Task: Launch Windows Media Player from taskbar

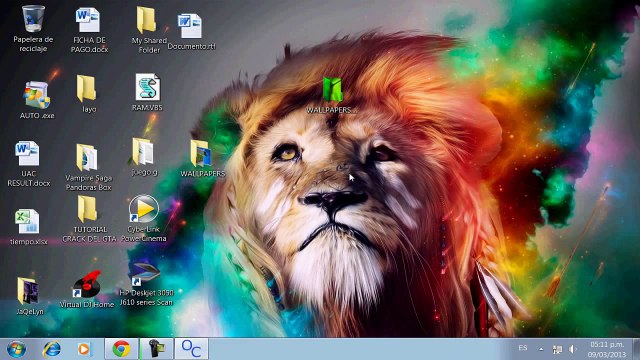Action: 85,349
